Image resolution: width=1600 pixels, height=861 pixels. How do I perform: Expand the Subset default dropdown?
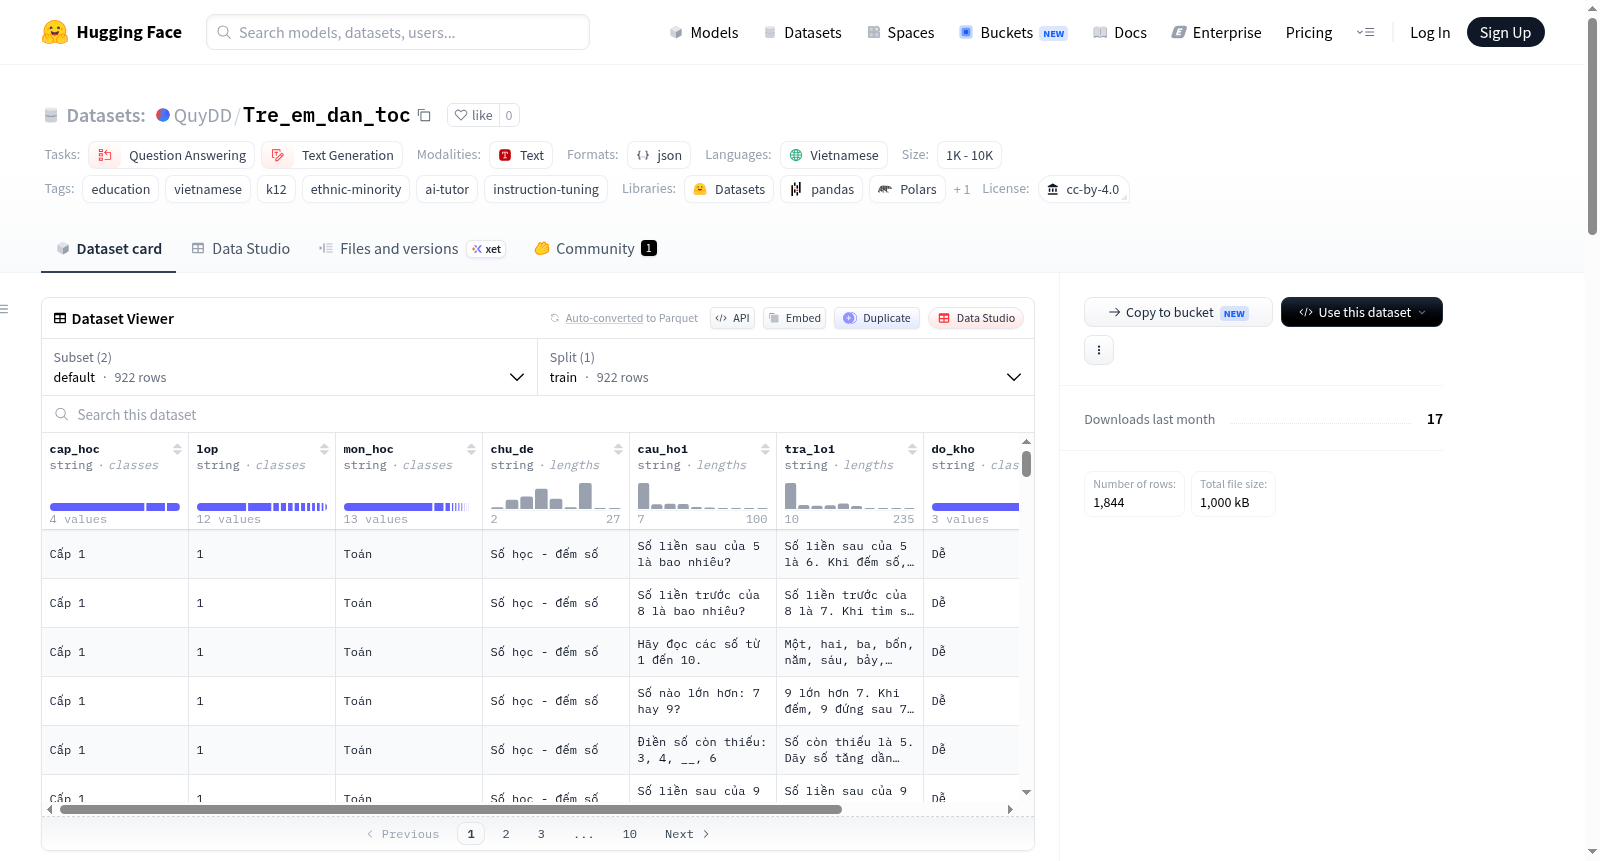pos(289,367)
